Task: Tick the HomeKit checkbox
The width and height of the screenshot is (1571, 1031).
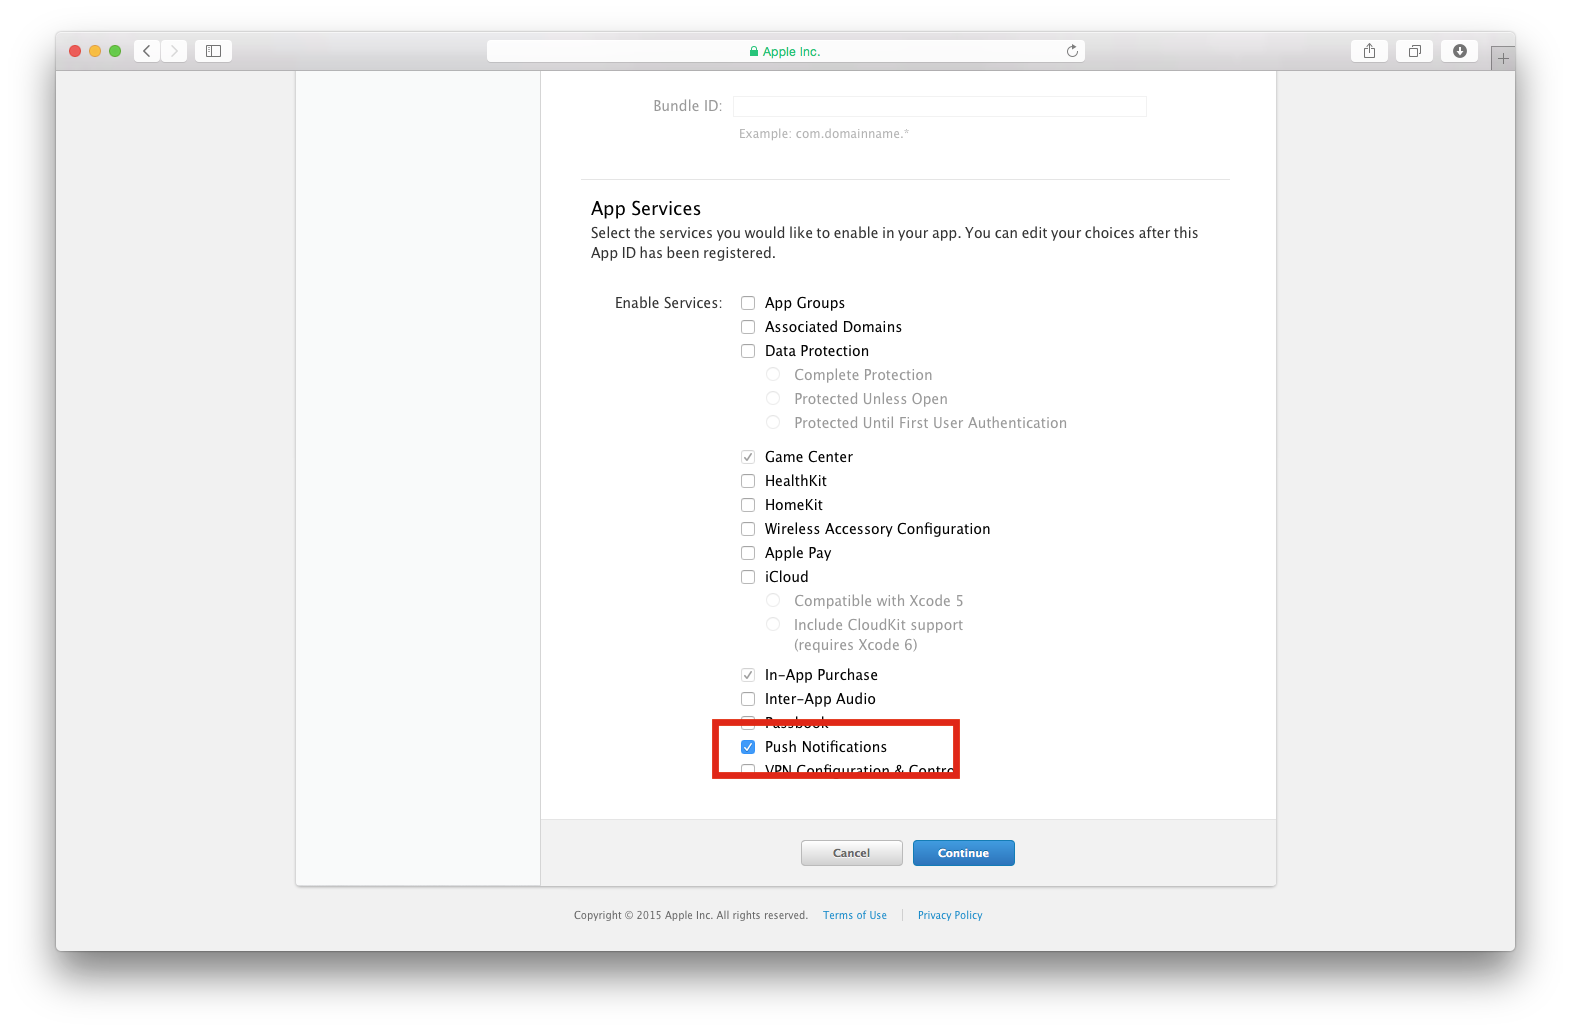Action: [x=748, y=505]
